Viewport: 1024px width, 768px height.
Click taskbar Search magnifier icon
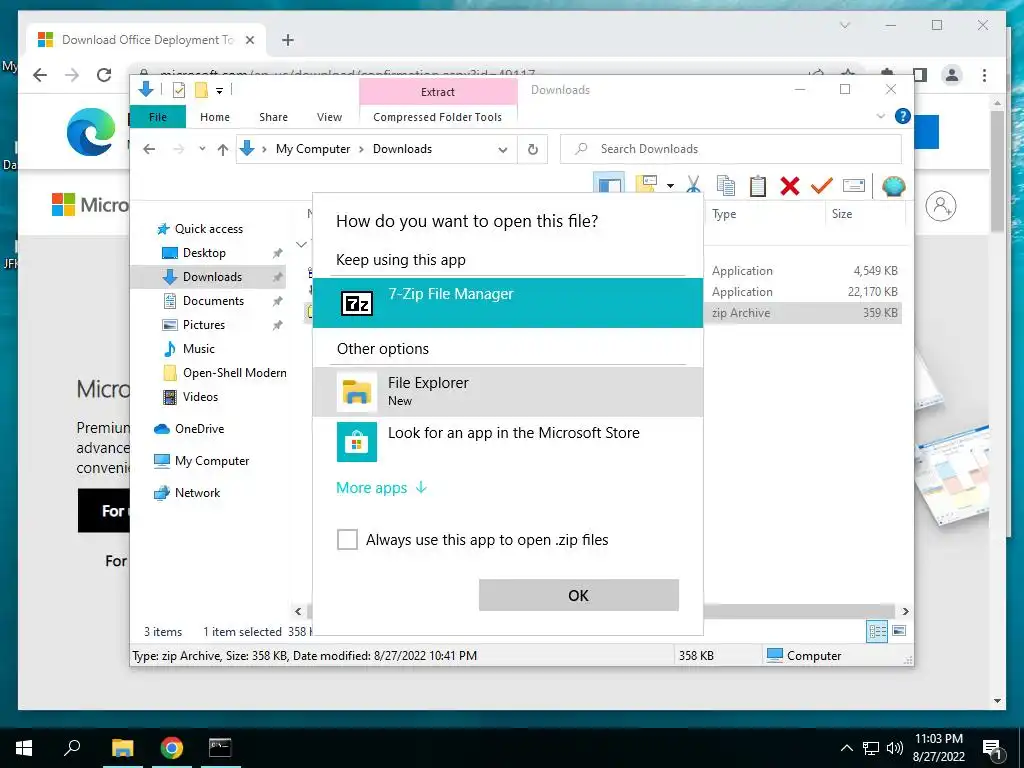(x=72, y=748)
